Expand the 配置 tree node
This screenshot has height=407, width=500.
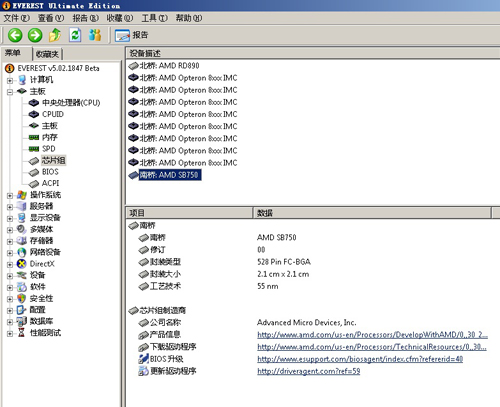[10, 311]
